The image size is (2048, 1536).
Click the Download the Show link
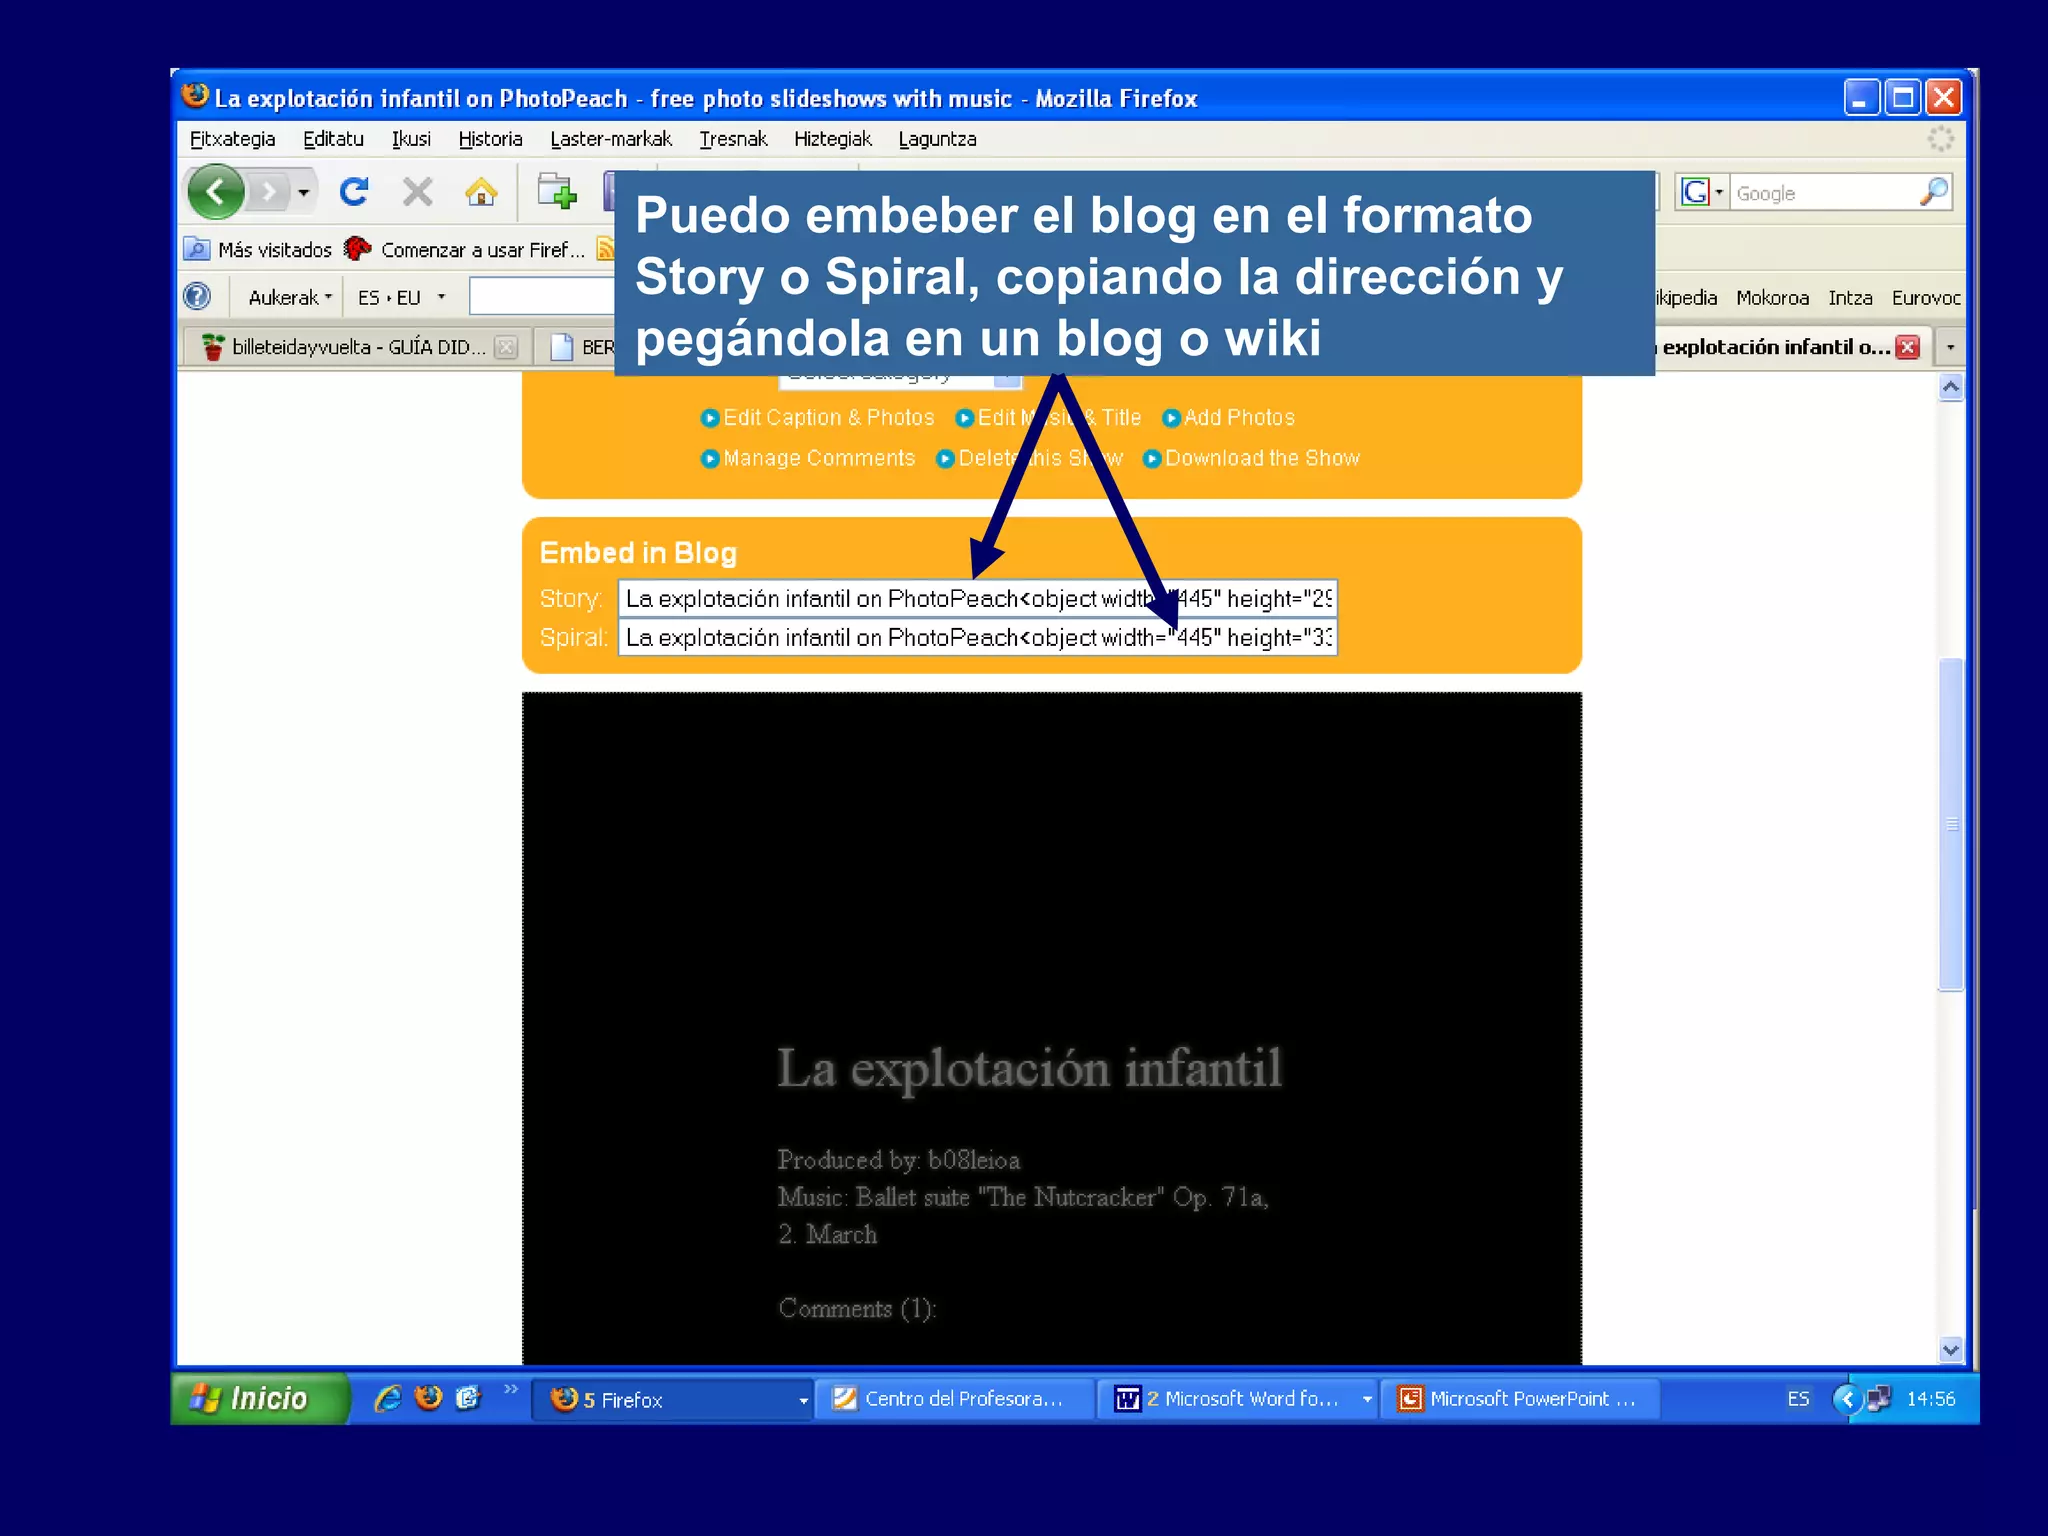(1252, 458)
